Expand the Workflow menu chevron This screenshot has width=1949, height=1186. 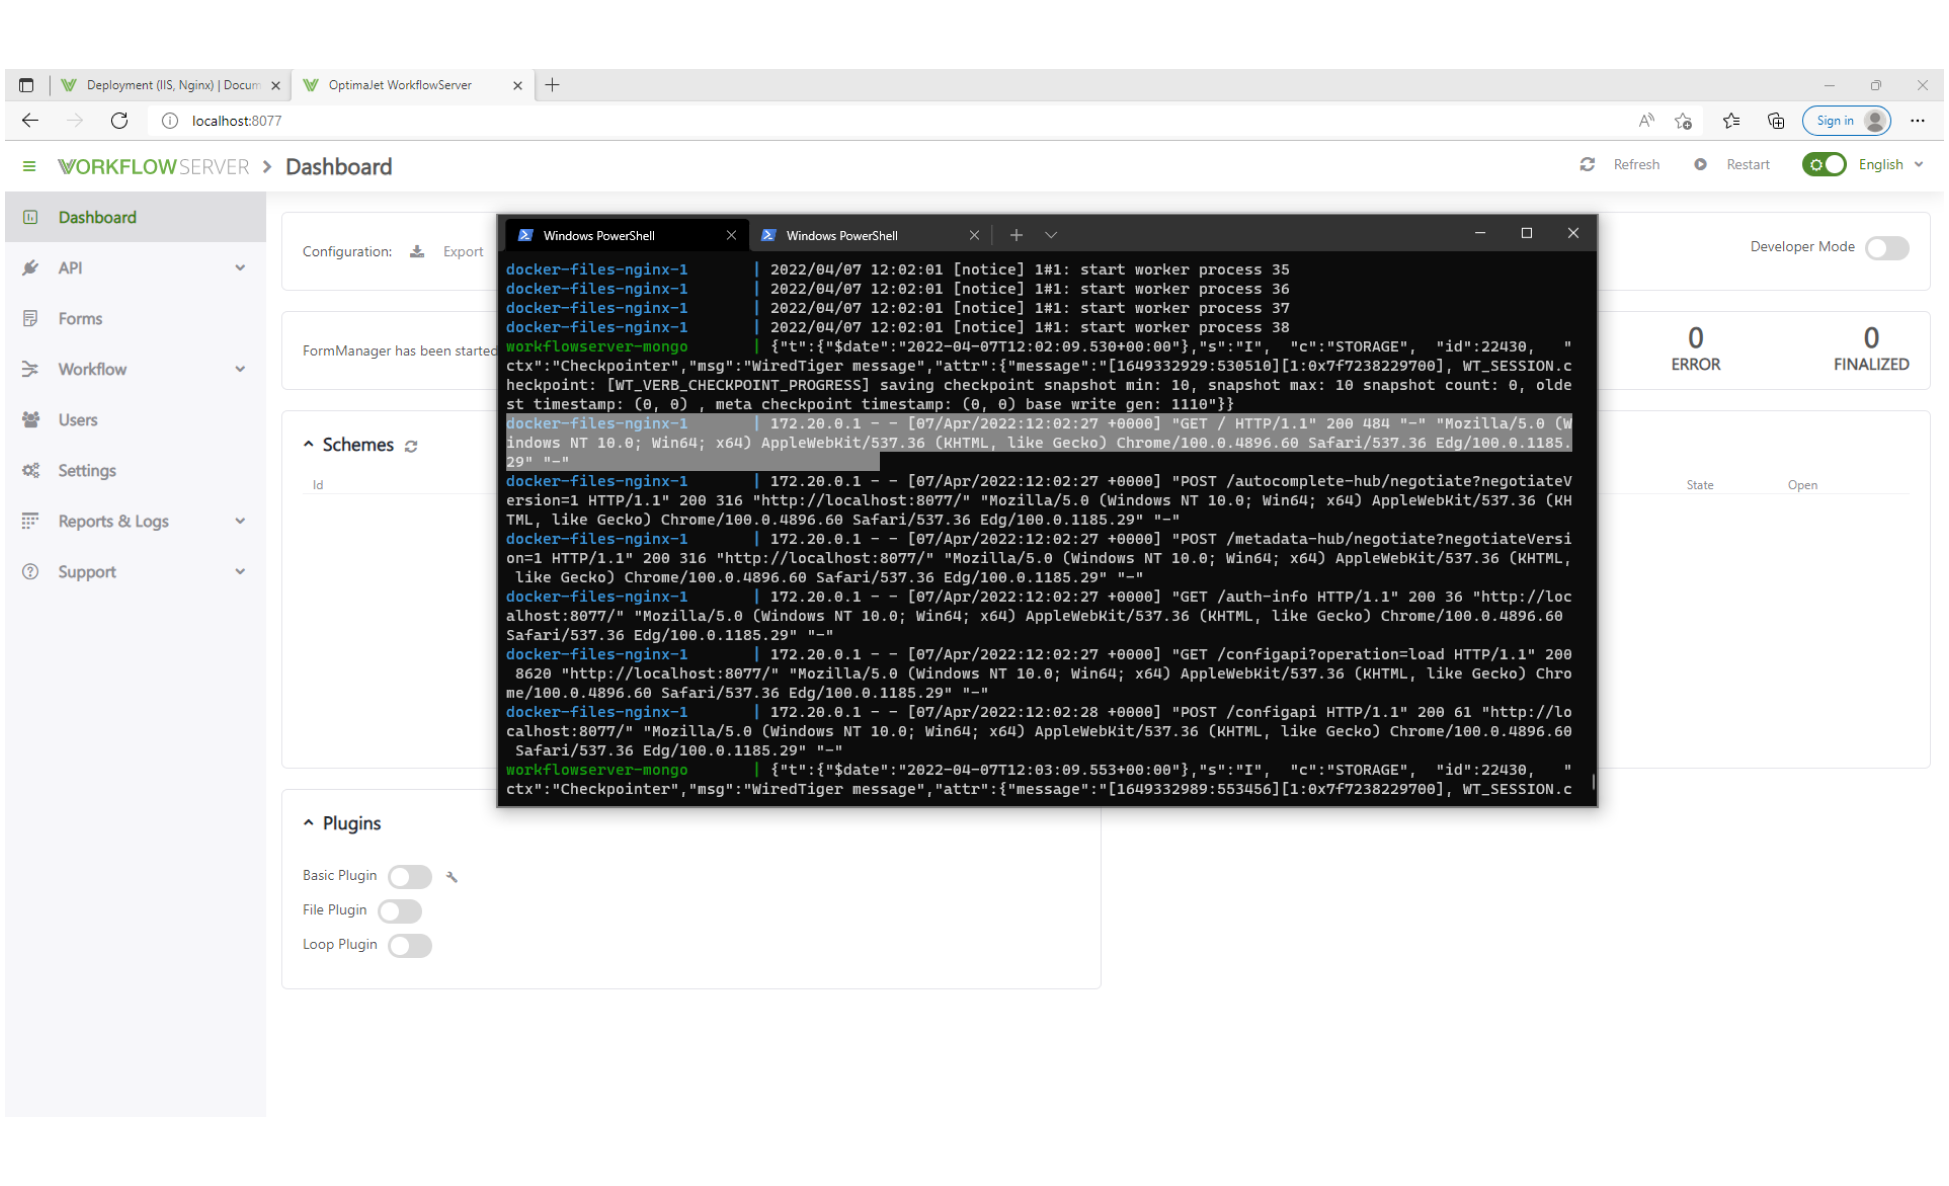click(x=240, y=369)
